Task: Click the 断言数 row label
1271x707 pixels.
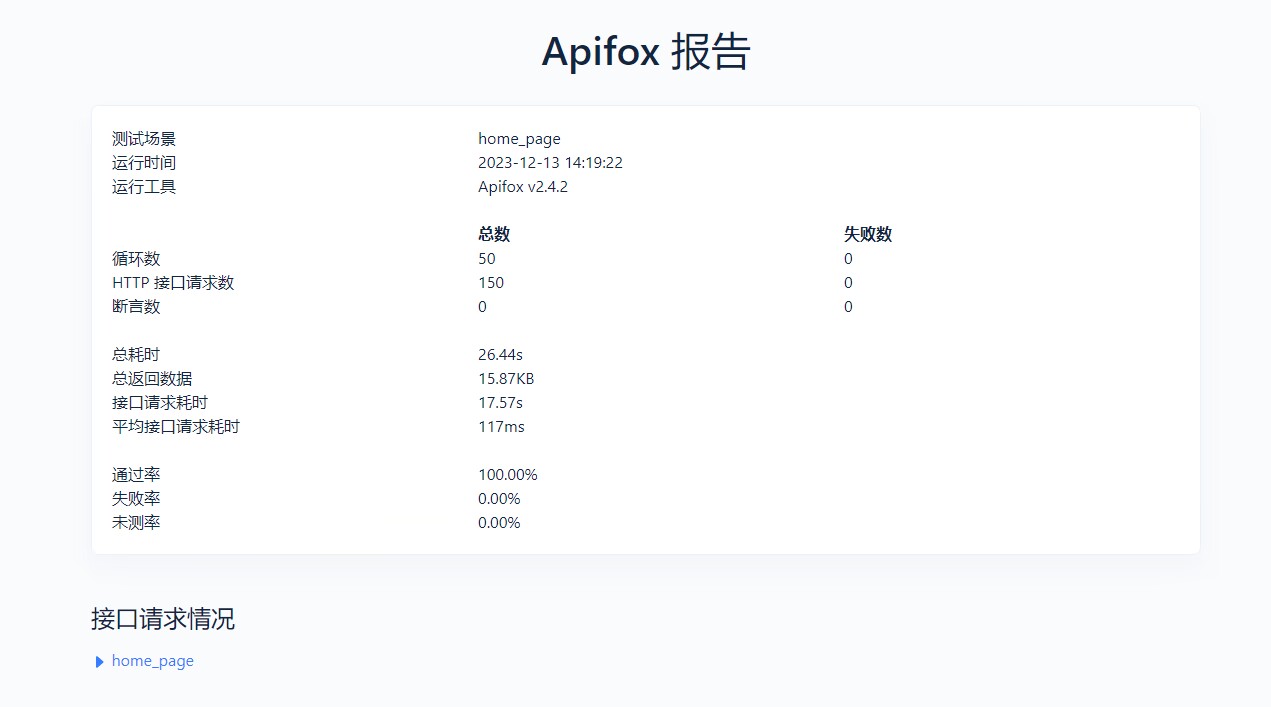Action: click(x=136, y=307)
